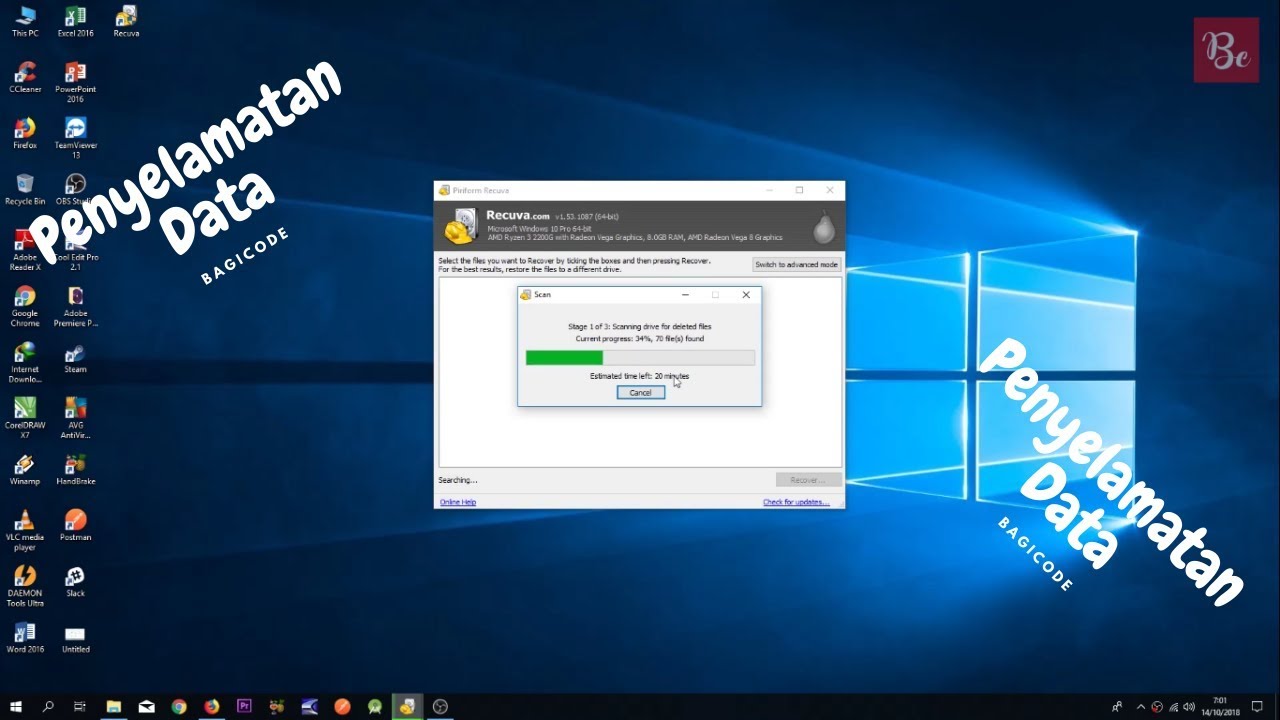Switch to OBS Studio in taskbar
Screen dimensions: 1280x720
440,706
